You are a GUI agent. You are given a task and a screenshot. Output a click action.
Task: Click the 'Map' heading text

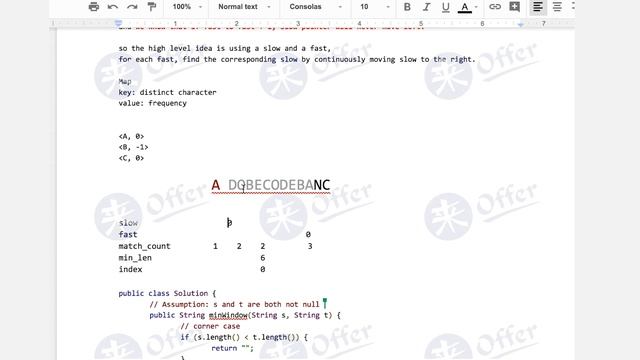[125, 82]
